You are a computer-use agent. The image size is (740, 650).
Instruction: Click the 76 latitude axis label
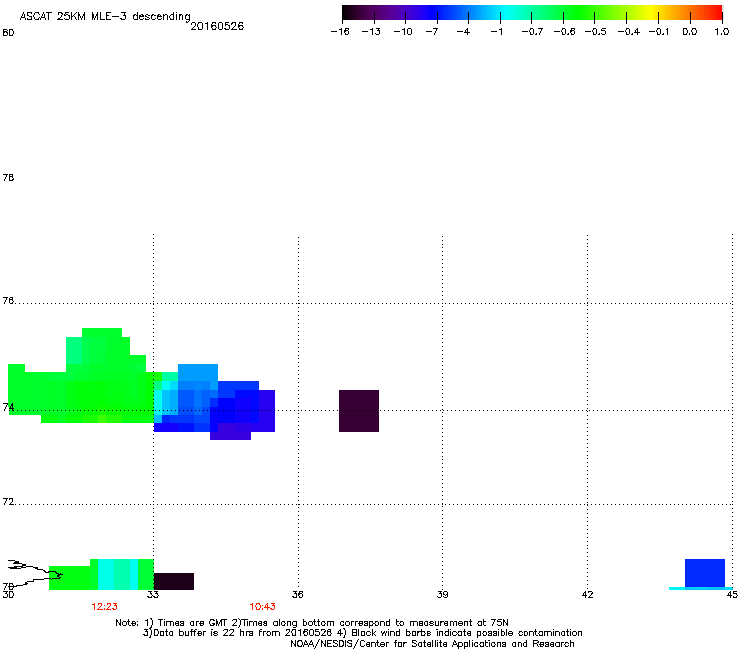pos(8,301)
